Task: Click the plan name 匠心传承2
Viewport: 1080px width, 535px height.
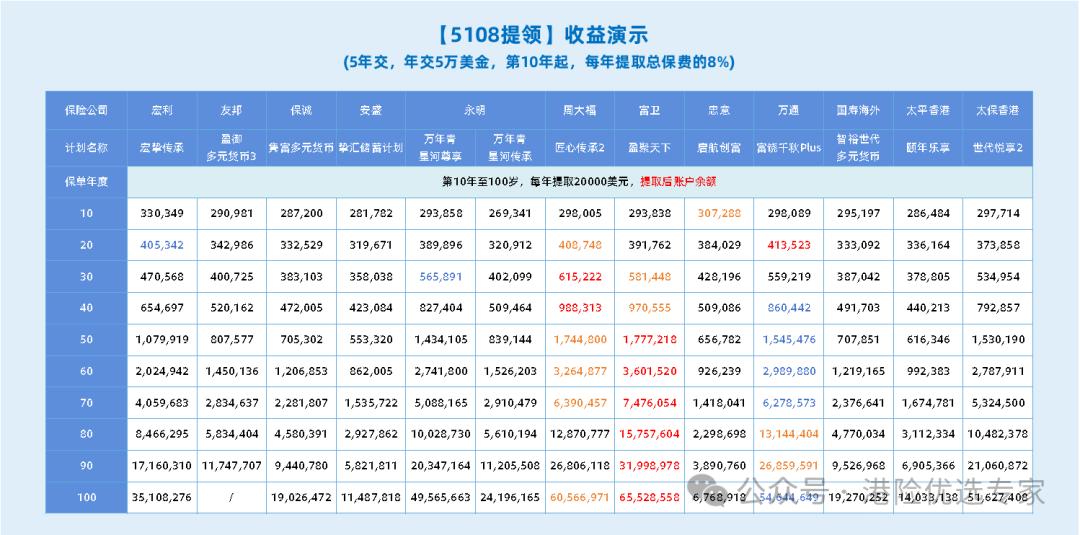Action: [x=580, y=148]
